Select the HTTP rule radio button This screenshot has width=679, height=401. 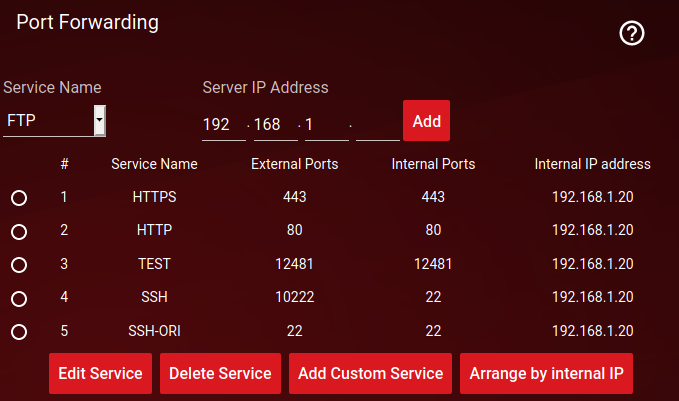[18, 231]
